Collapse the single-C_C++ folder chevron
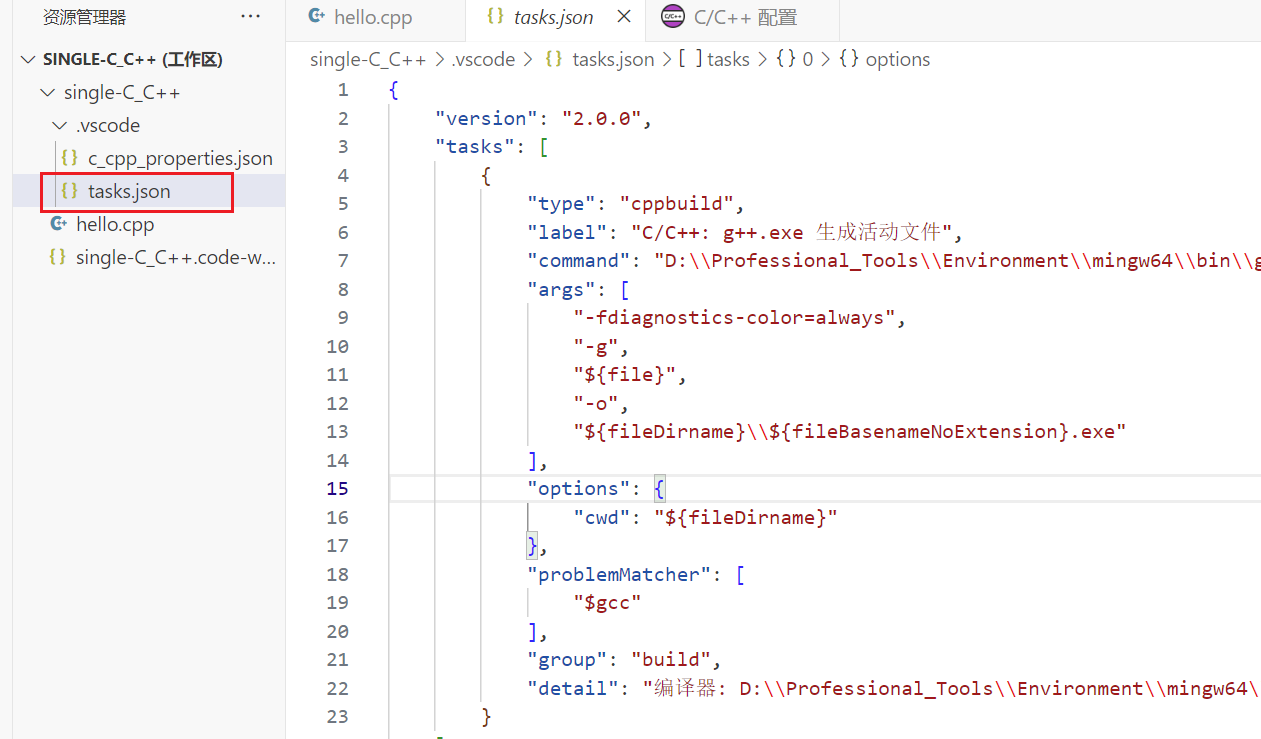Screen dimensions: 1261x739 47,93
